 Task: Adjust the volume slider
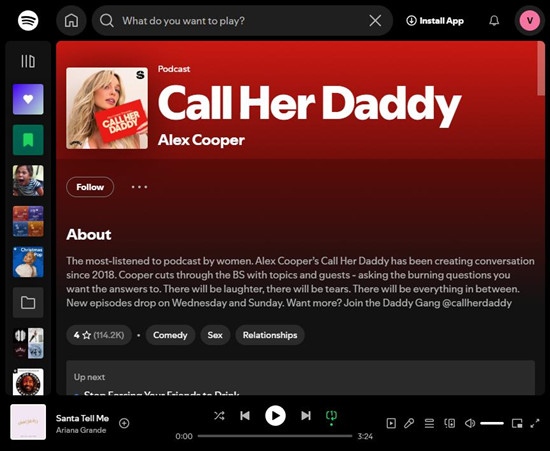(x=492, y=423)
